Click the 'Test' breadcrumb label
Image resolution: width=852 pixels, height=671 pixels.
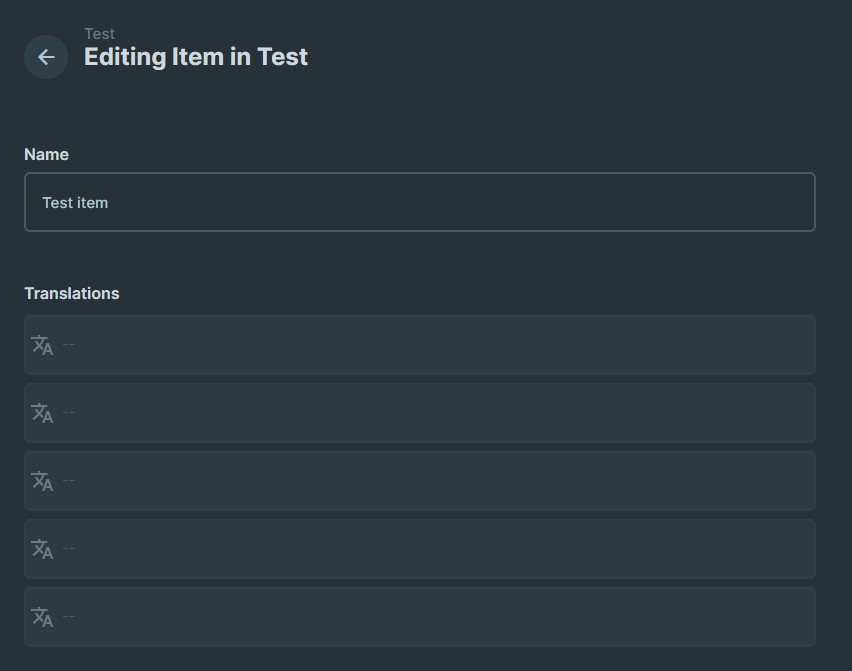100,33
